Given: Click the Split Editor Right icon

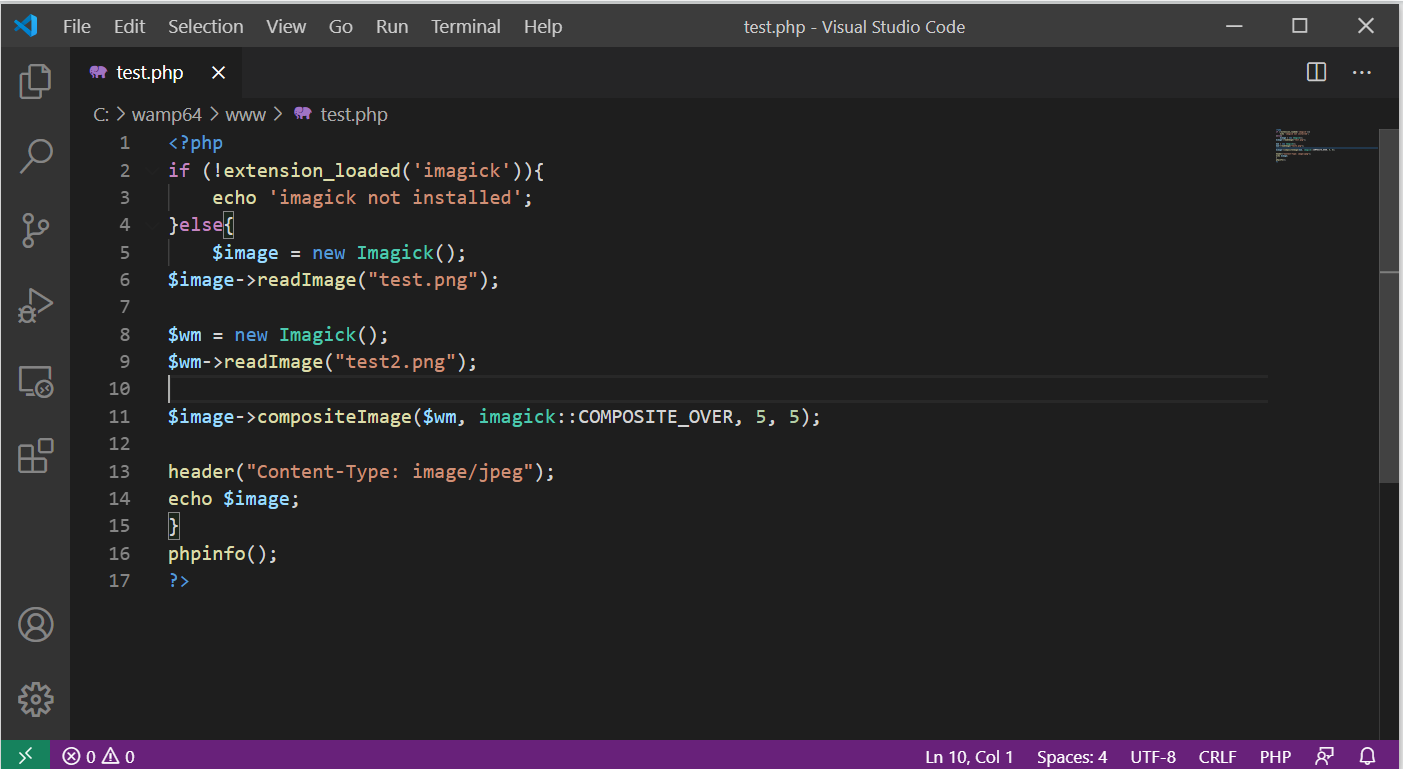Looking at the screenshot, I should pos(1317,72).
